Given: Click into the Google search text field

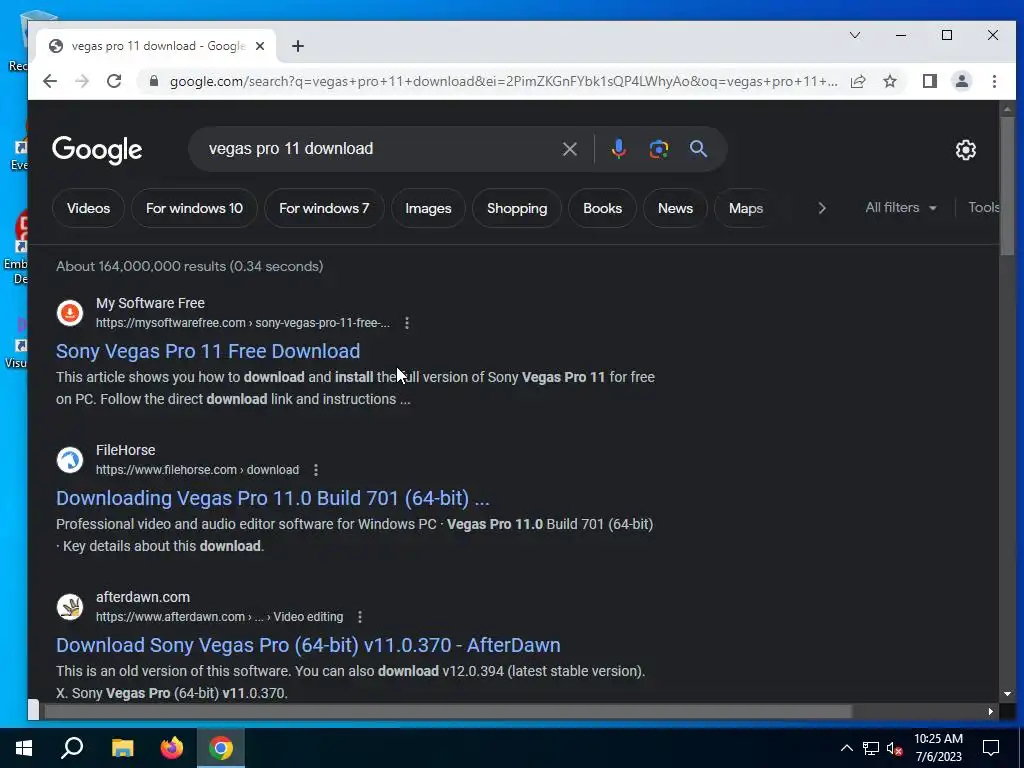Looking at the screenshot, I should (x=379, y=149).
